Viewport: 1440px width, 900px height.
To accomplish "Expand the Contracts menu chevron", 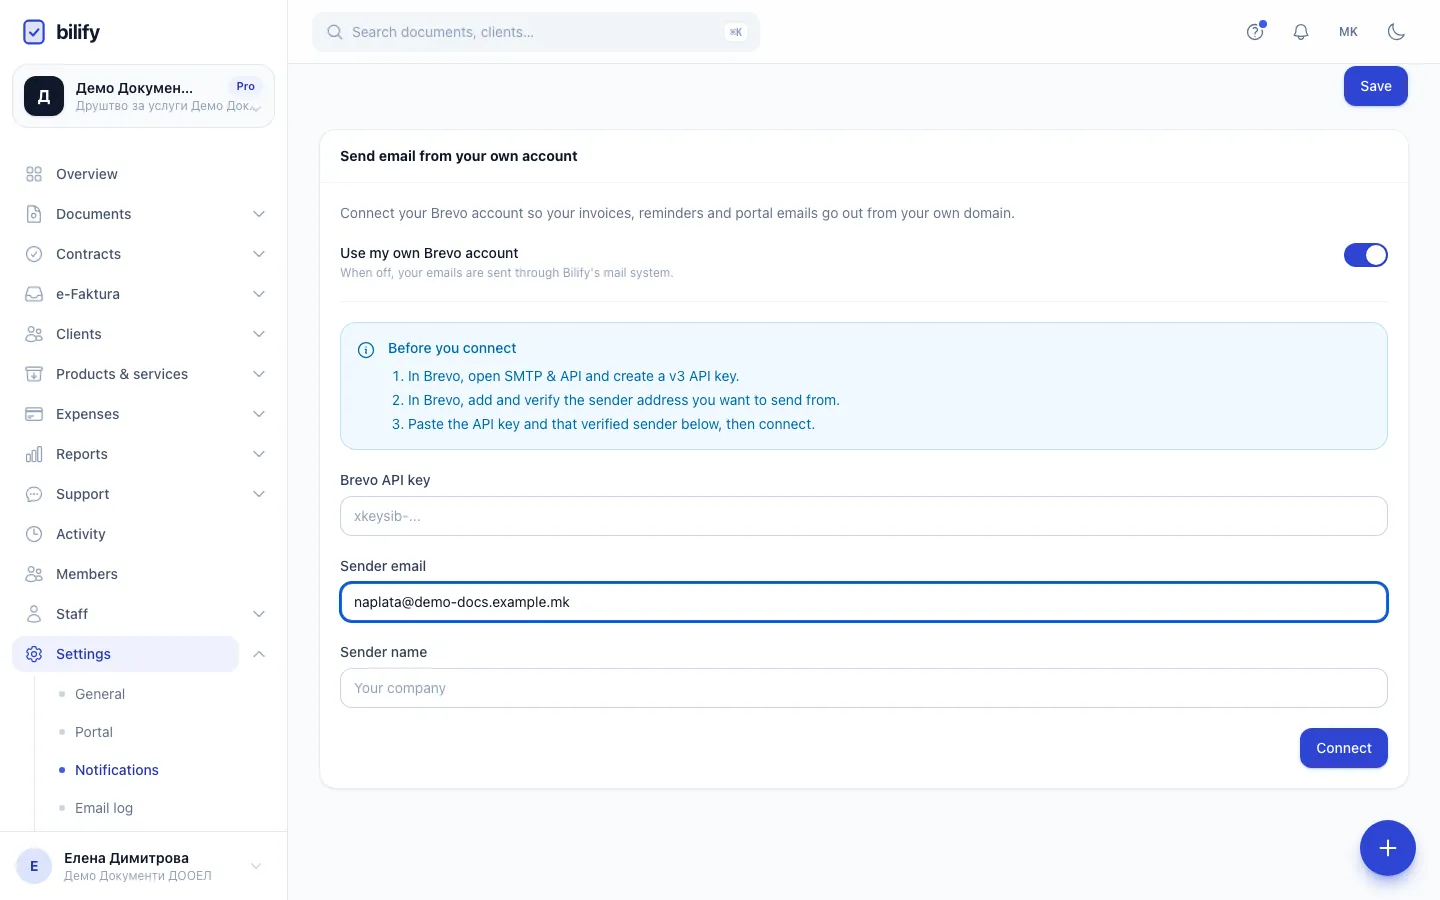I will (259, 254).
